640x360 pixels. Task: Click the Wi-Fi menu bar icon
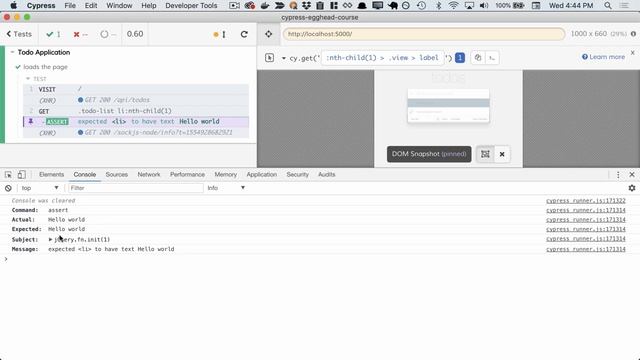(453, 6)
